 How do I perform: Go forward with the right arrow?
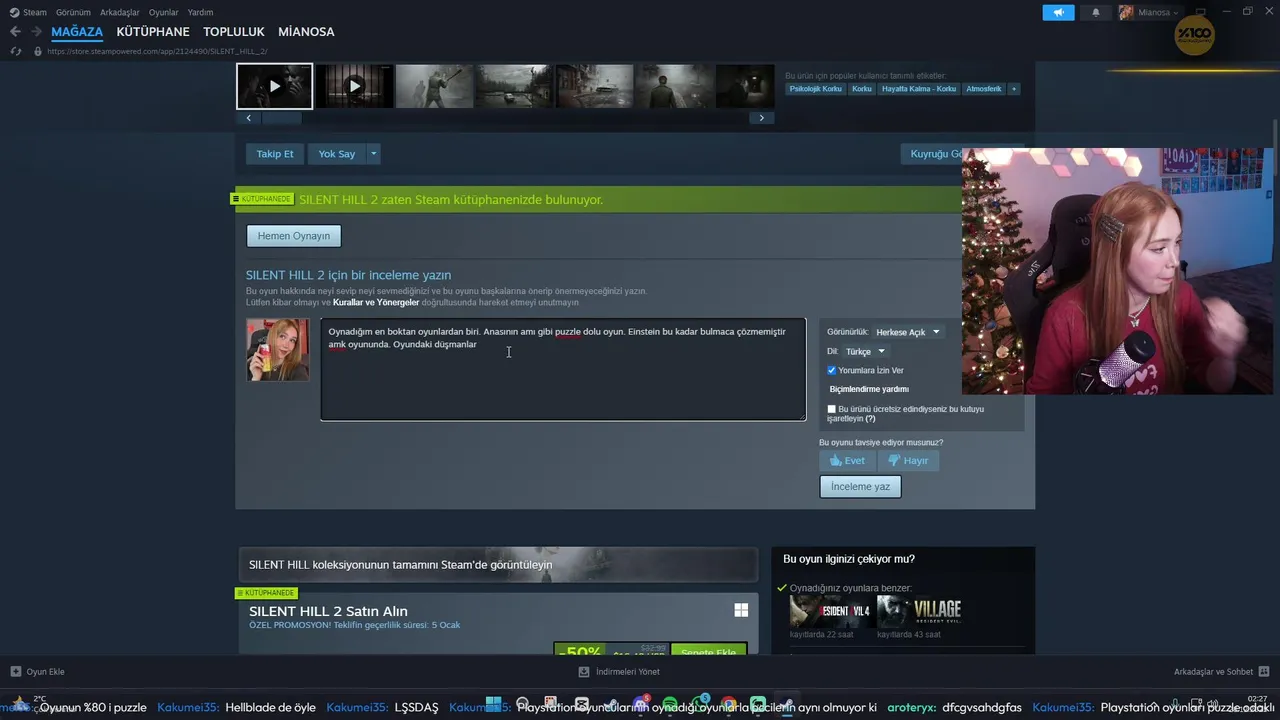[36, 31]
